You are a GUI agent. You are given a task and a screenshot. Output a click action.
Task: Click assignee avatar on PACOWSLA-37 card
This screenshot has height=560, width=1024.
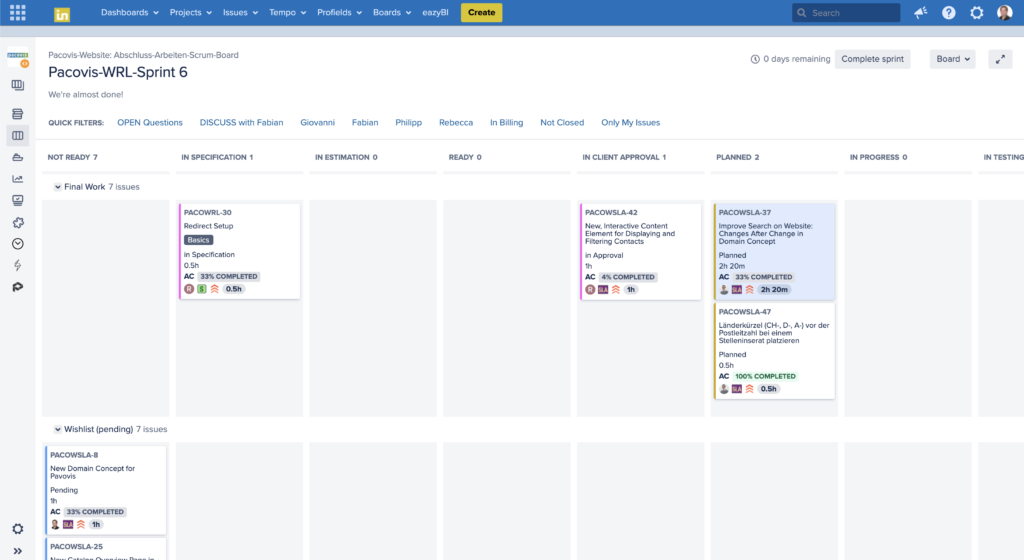724,289
